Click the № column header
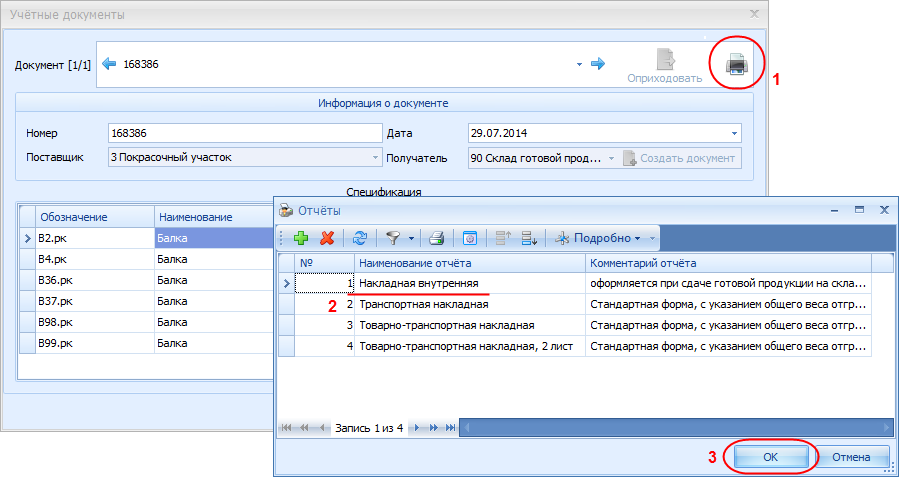Viewport: 899px width, 477px height. coord(325,263)
